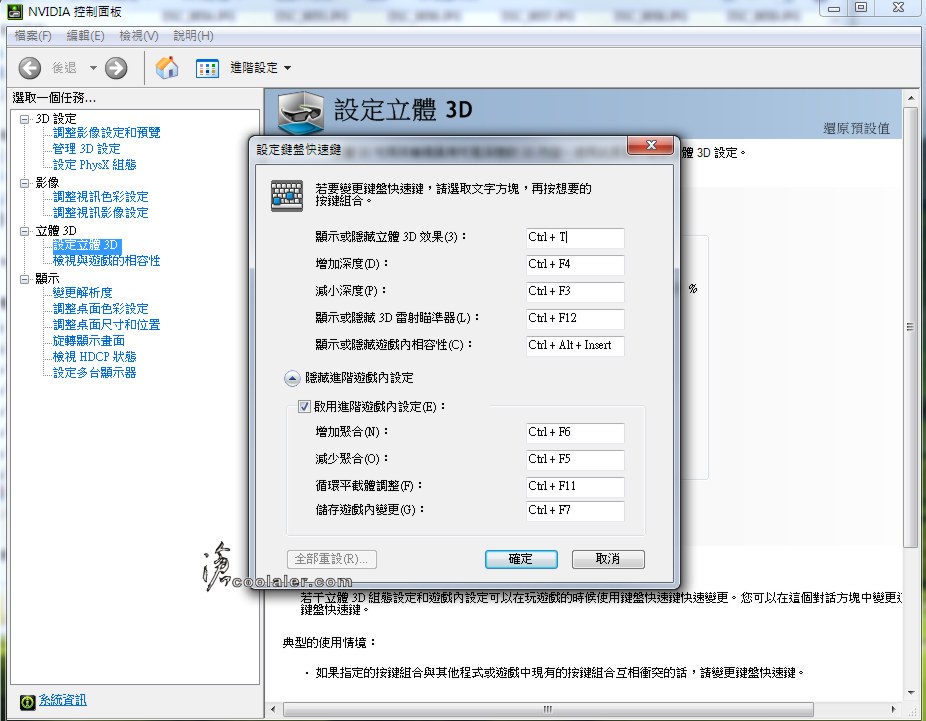This screenshot has width=926, height=721.
Task: Collapse the 顯示 tree node
Action: coord(25,279)
